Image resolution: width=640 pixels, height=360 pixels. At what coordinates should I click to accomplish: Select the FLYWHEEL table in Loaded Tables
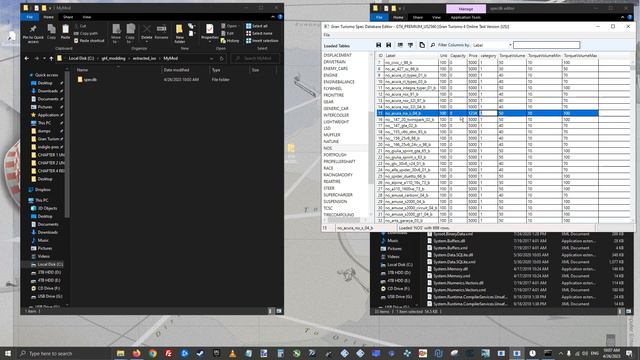[x=333, y=88]
